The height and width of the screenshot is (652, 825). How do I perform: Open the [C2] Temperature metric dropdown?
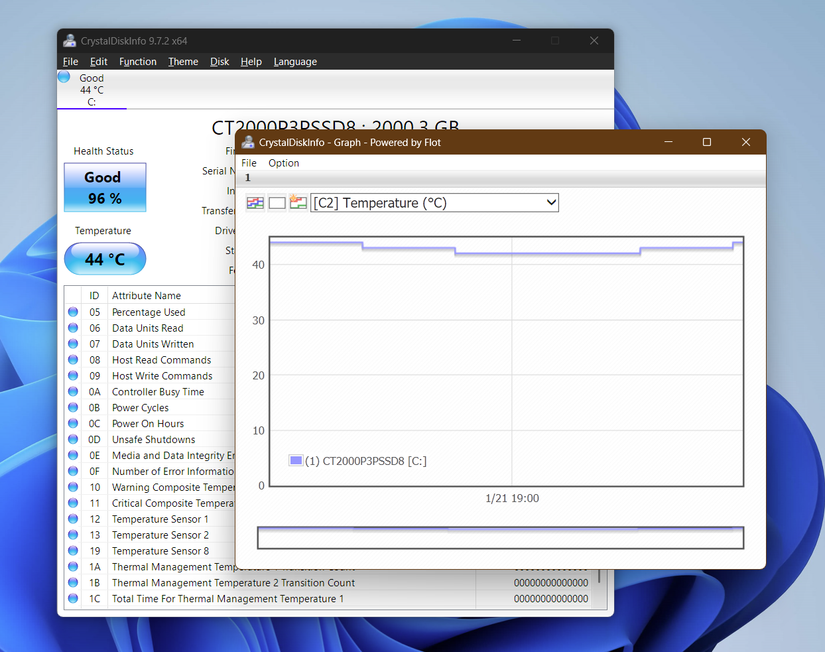(x=434, y=202)
